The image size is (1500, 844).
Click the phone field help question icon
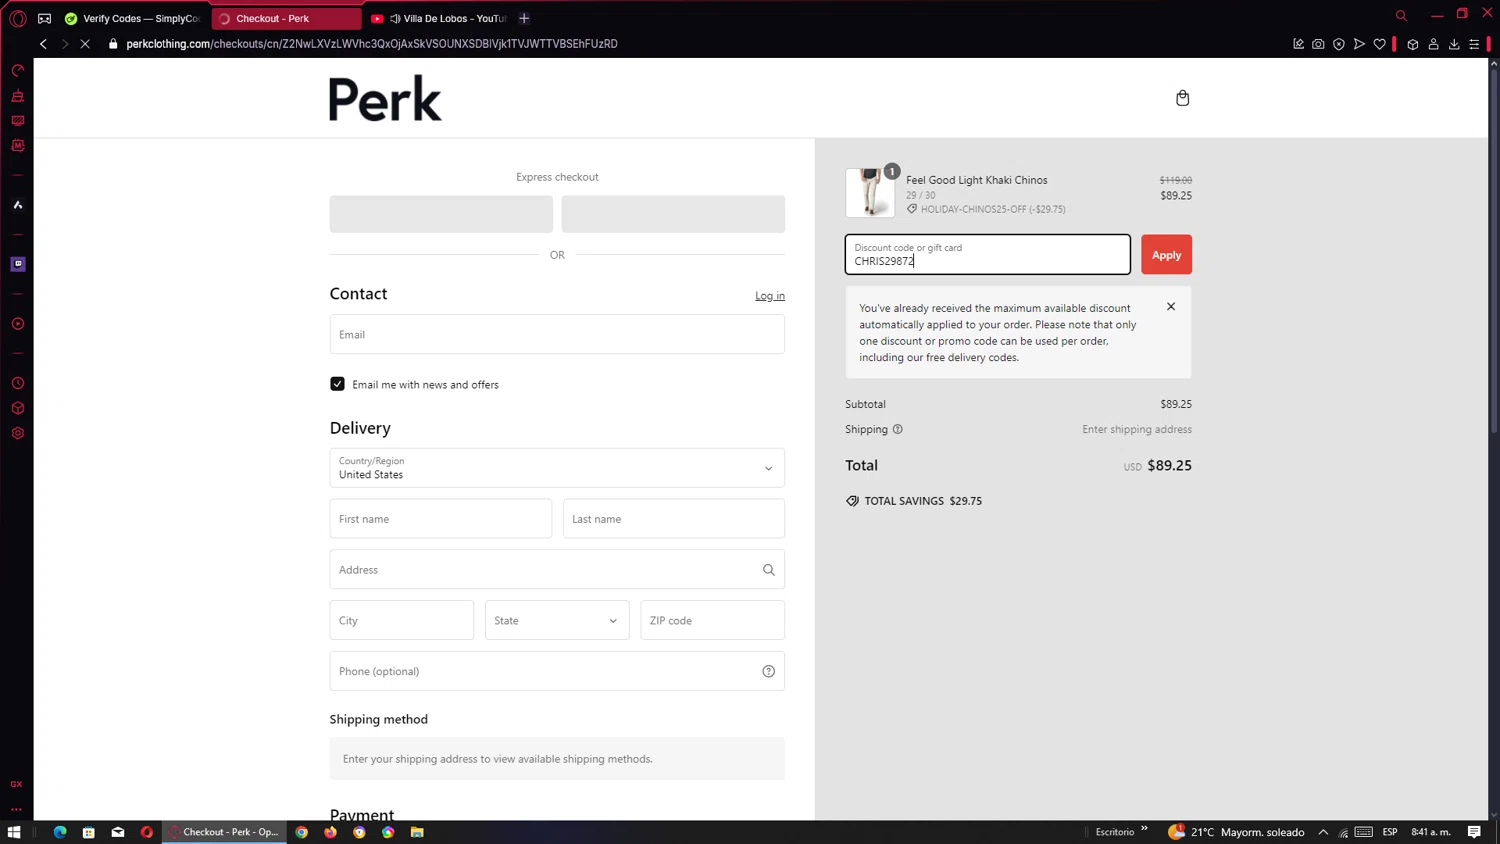click(769, 671)
